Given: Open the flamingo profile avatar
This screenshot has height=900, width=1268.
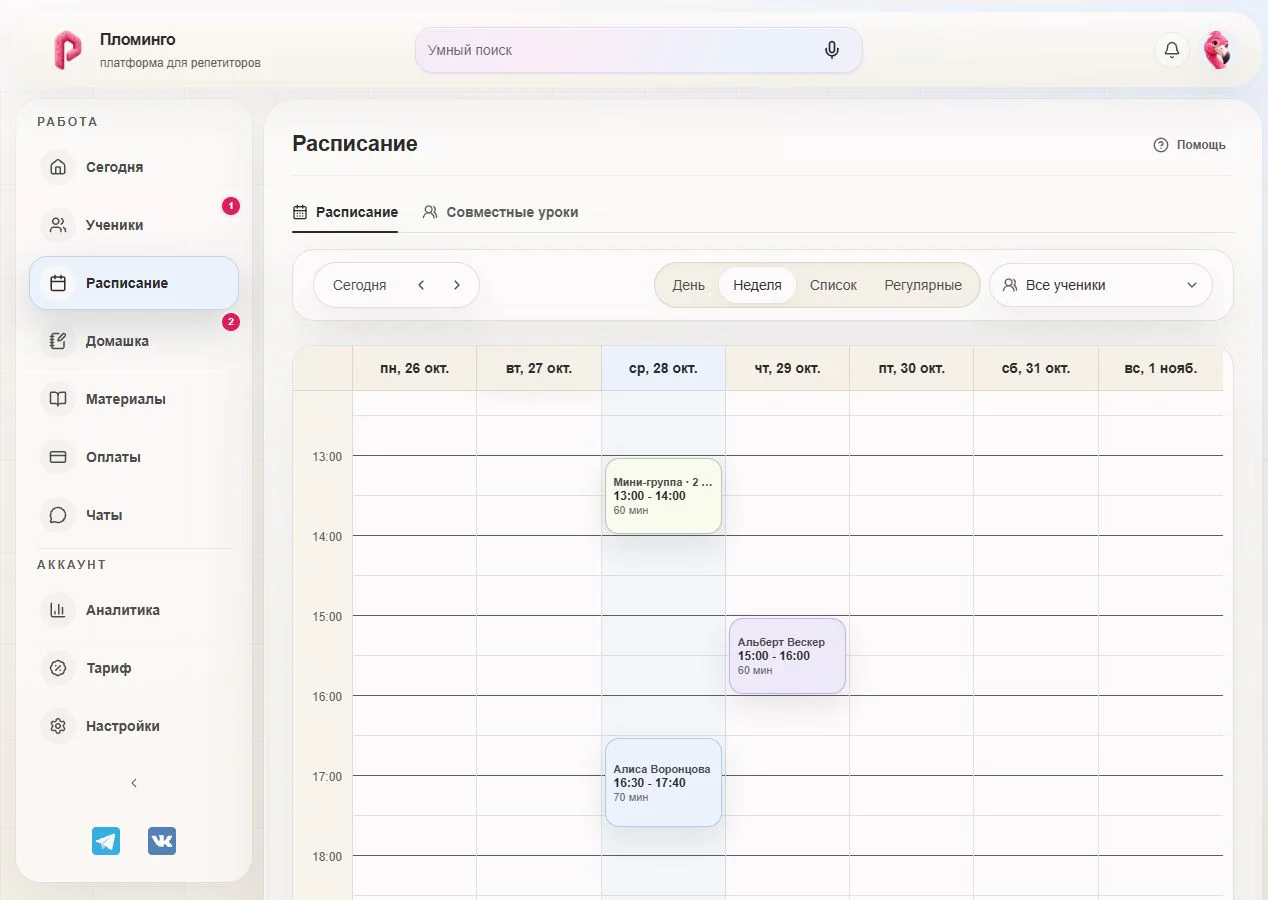Looking at the screenshot, I should [1217, 50].
